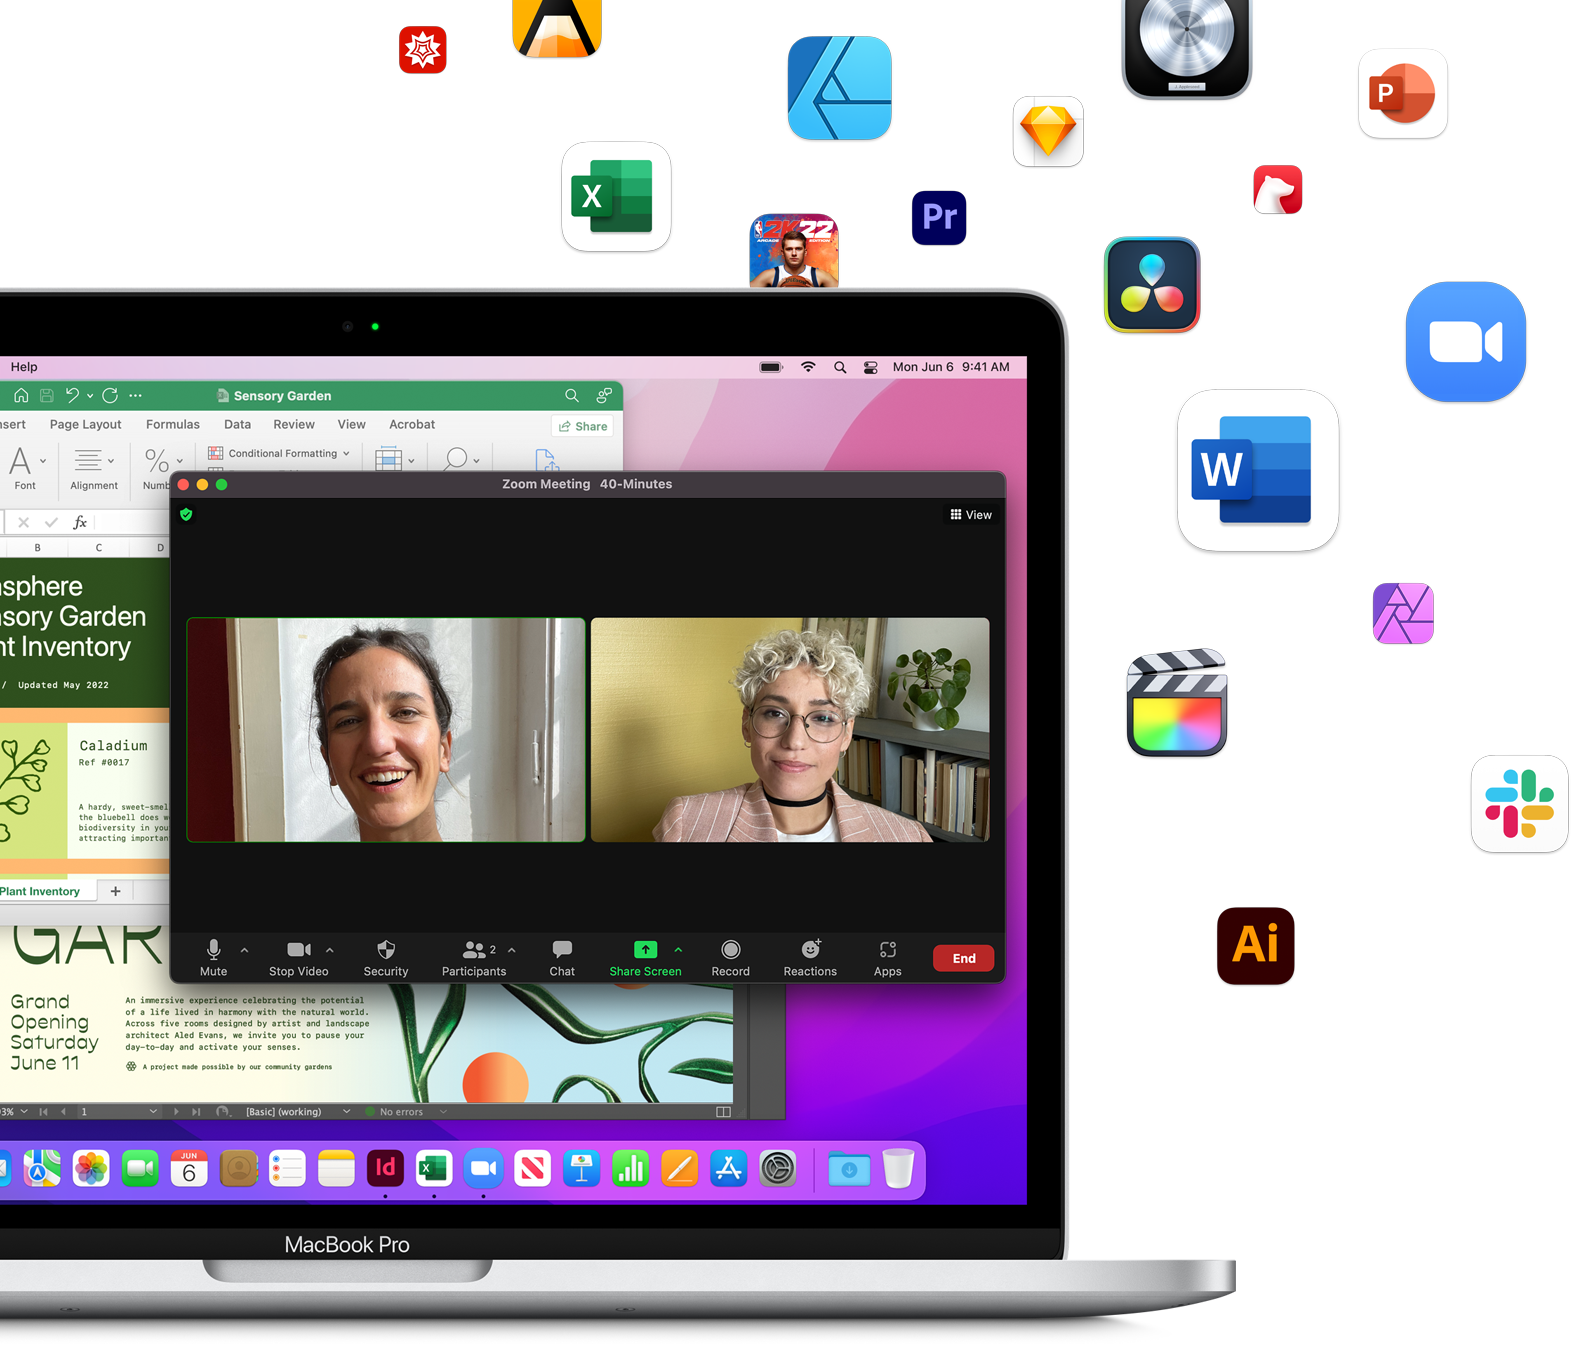1574x1346 pixels.
Task: Click the red End meeting button
Action: pos(964,958)
